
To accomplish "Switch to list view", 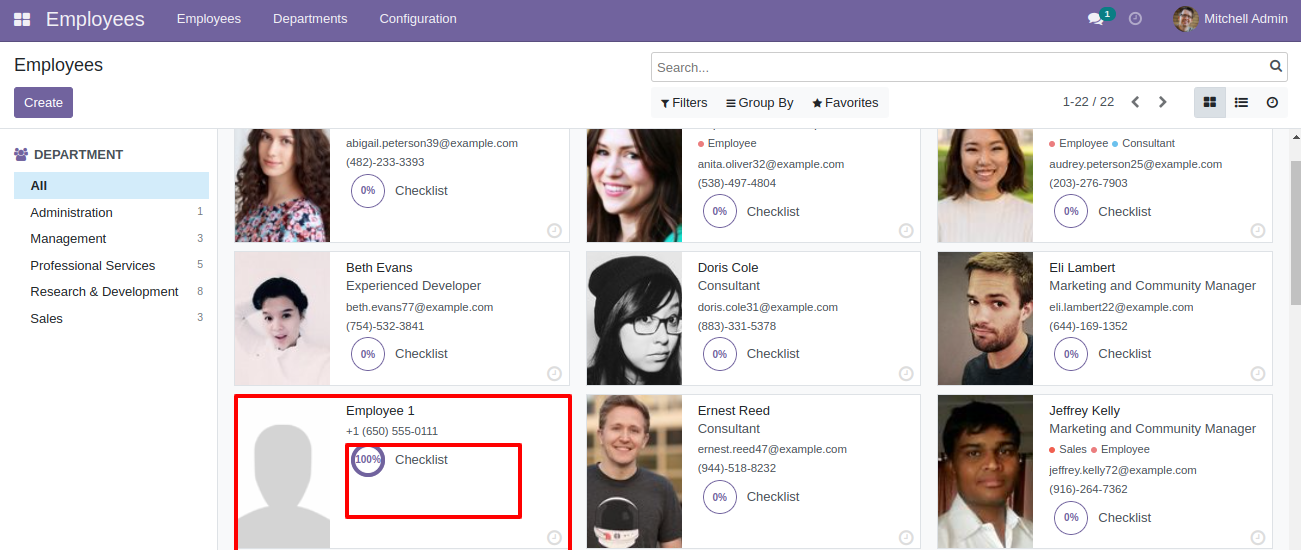I will click(x=1241, y=102).
